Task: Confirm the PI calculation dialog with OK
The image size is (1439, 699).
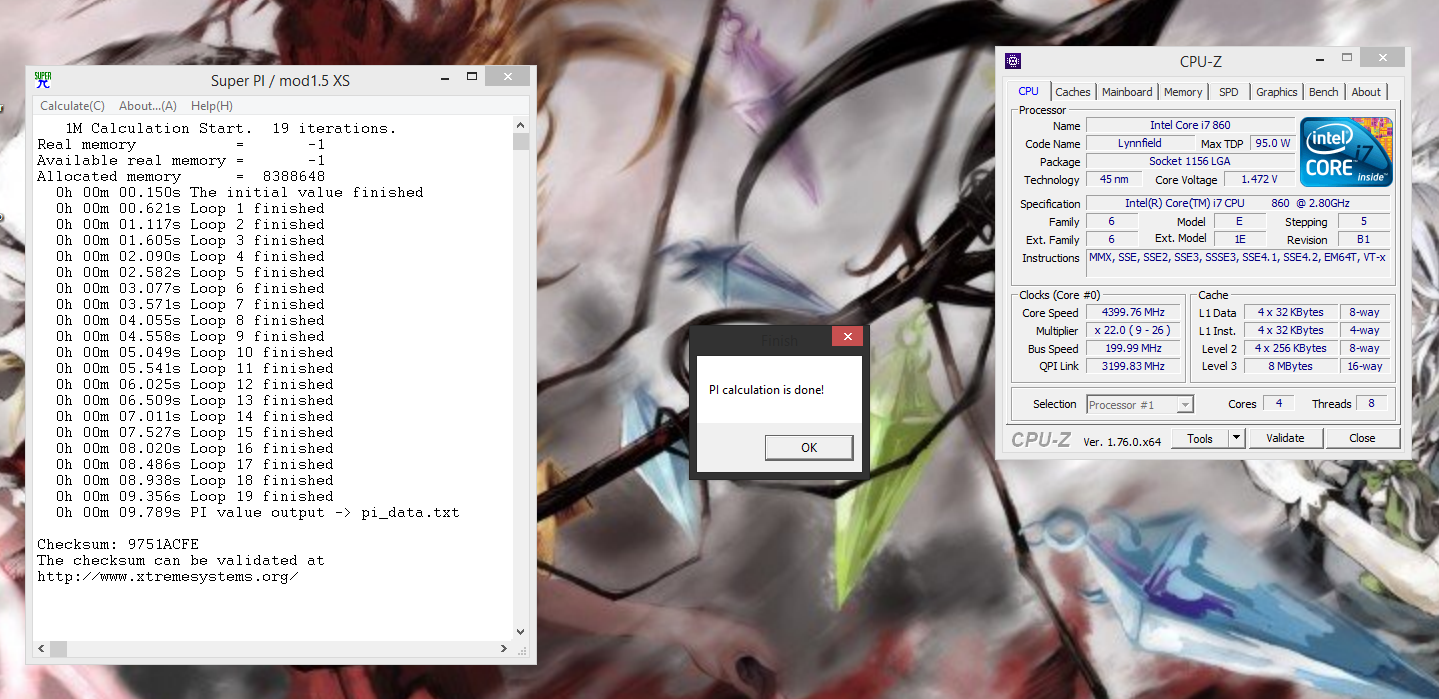Action: (x=809, y=447)
